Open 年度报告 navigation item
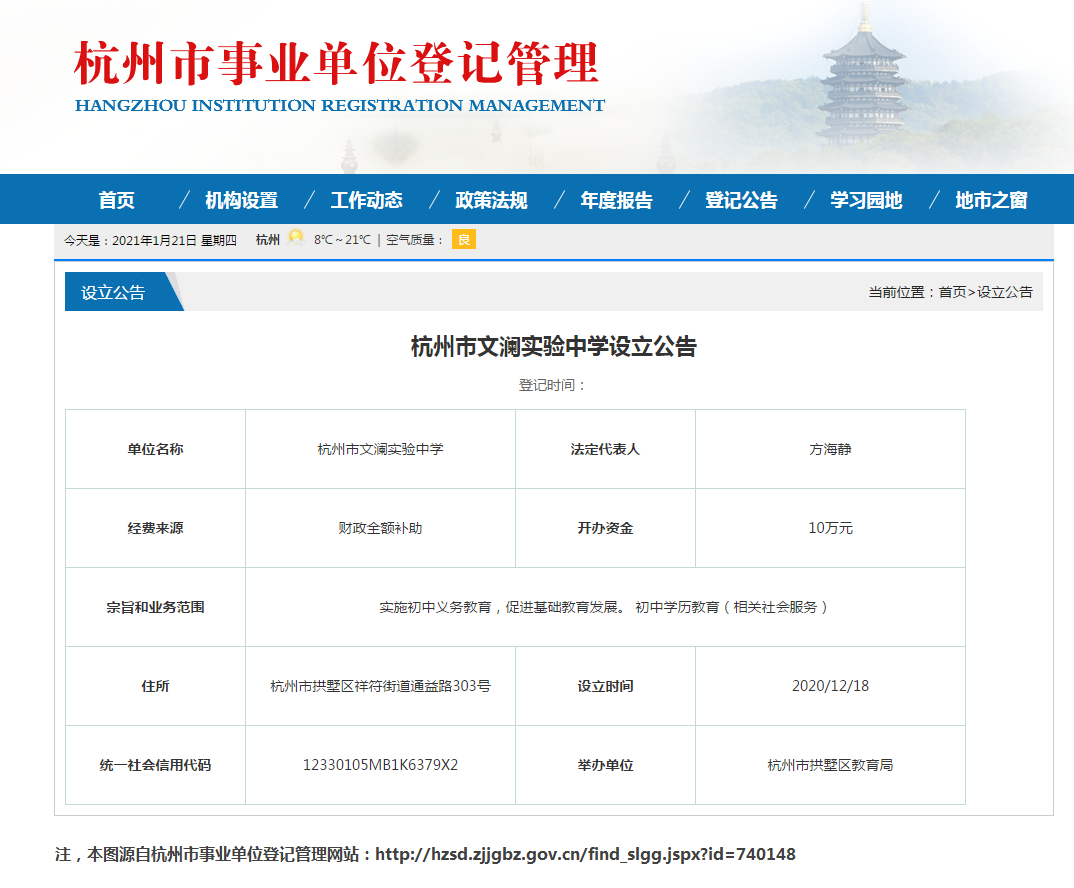The image size is (1074, 888). point(616,200)
